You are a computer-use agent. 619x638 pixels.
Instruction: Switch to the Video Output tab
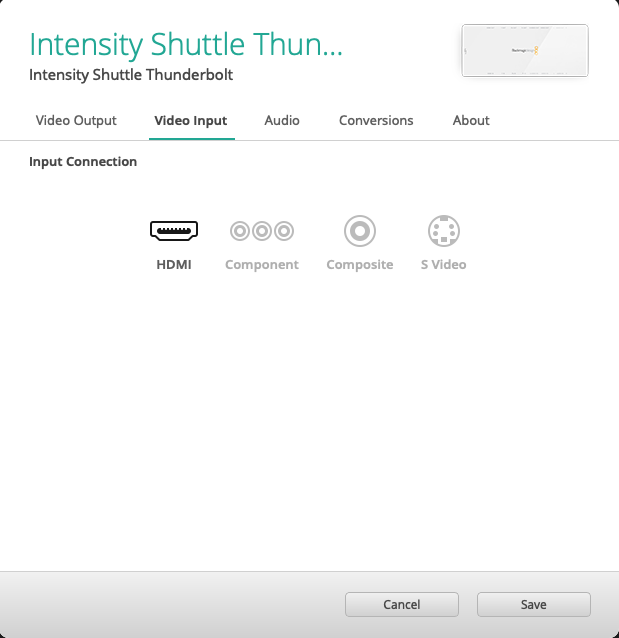pyautogui.click(x=76, y=120)
